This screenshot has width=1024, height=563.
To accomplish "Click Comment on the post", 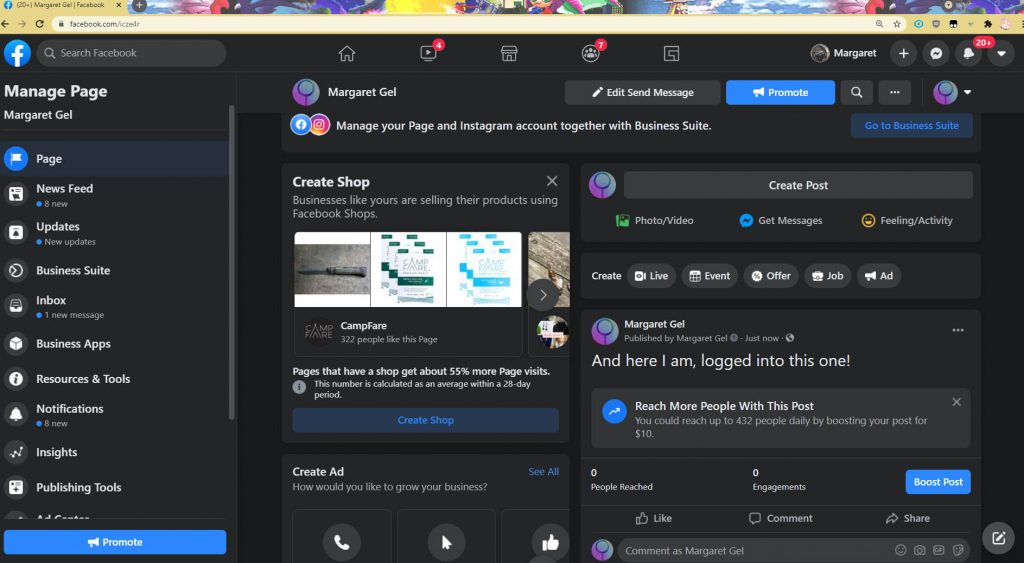I will pos(780,519).
